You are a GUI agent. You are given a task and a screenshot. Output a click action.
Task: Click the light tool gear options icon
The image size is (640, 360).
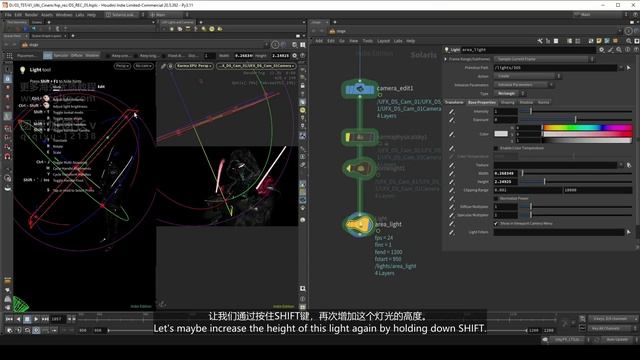(295, 56)
